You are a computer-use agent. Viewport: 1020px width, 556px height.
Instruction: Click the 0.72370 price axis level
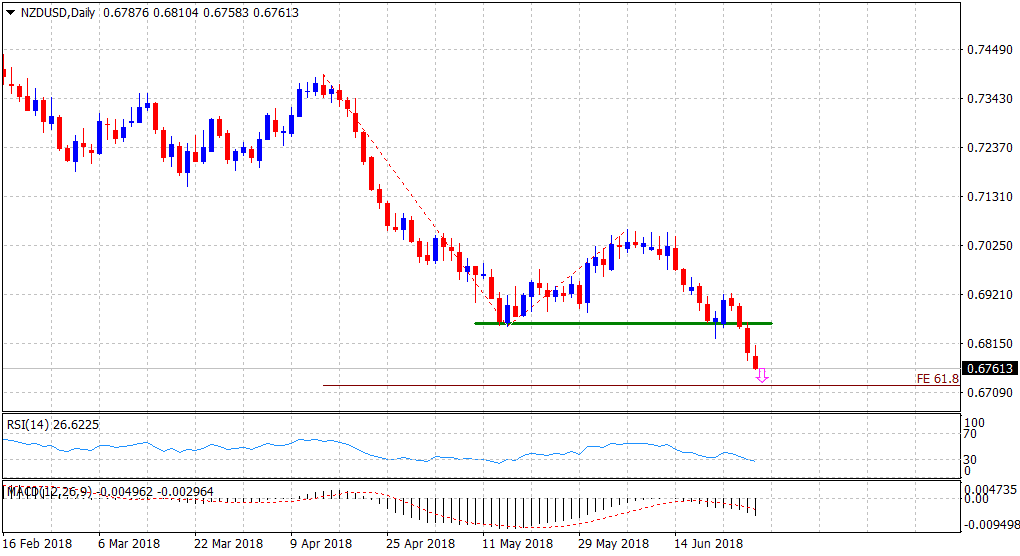[x=988, y=148]
